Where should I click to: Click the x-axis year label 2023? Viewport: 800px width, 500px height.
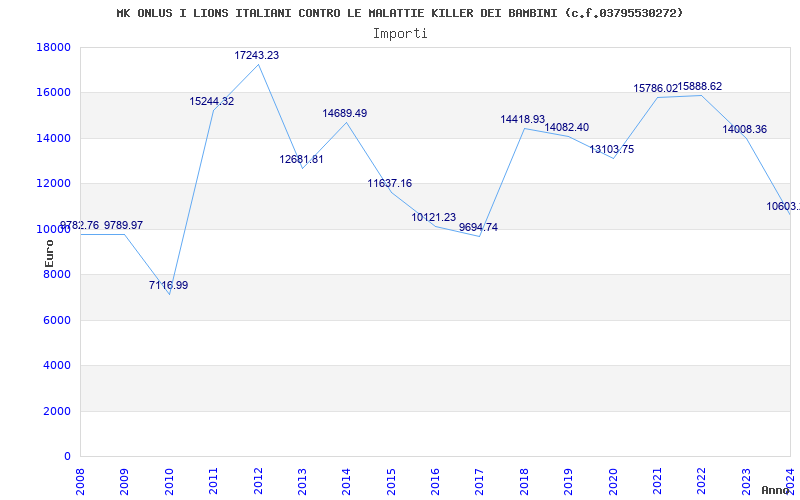click(x=746, y=481)
